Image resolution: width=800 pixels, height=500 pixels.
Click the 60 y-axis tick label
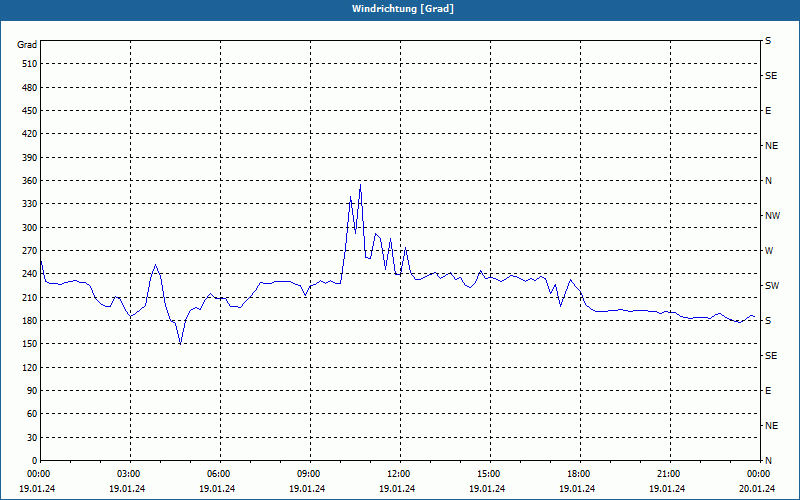[32, 413]
